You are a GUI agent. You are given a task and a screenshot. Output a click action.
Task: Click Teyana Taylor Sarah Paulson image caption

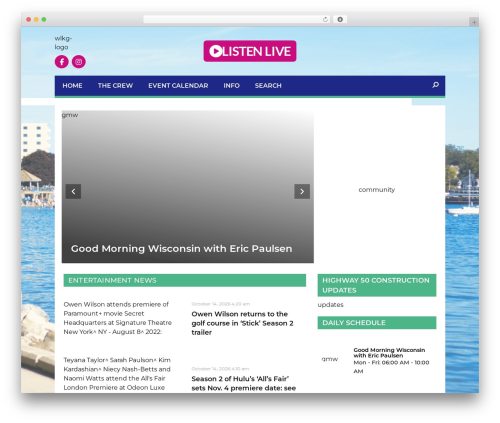(x=117, y=374)
